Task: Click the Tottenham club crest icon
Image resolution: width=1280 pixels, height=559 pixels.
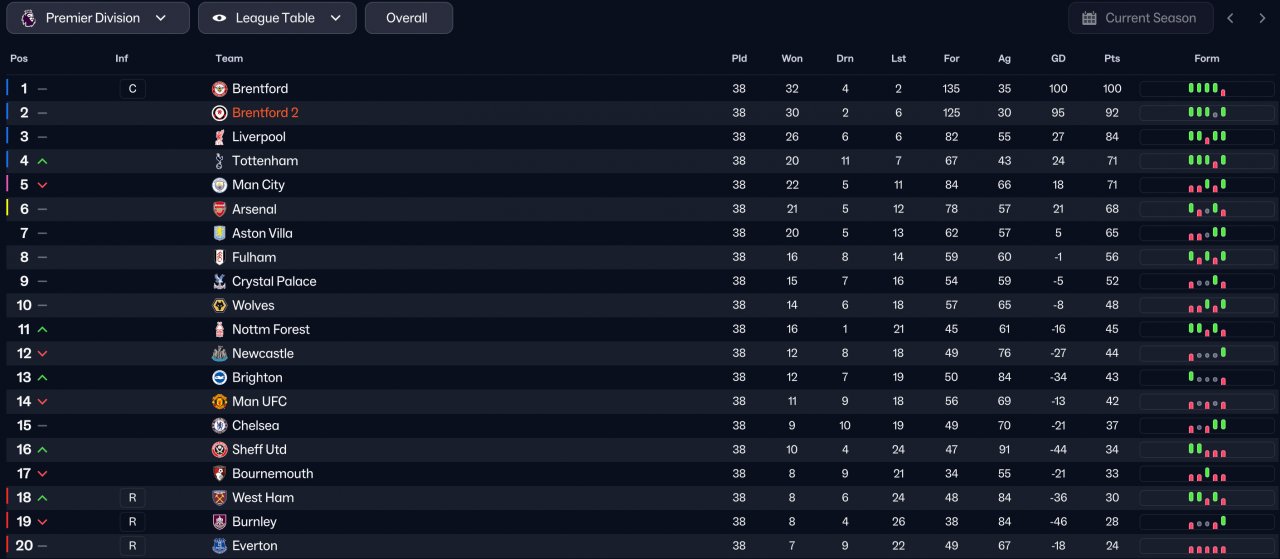Action: pyautogui.click(x=220, y=161)
